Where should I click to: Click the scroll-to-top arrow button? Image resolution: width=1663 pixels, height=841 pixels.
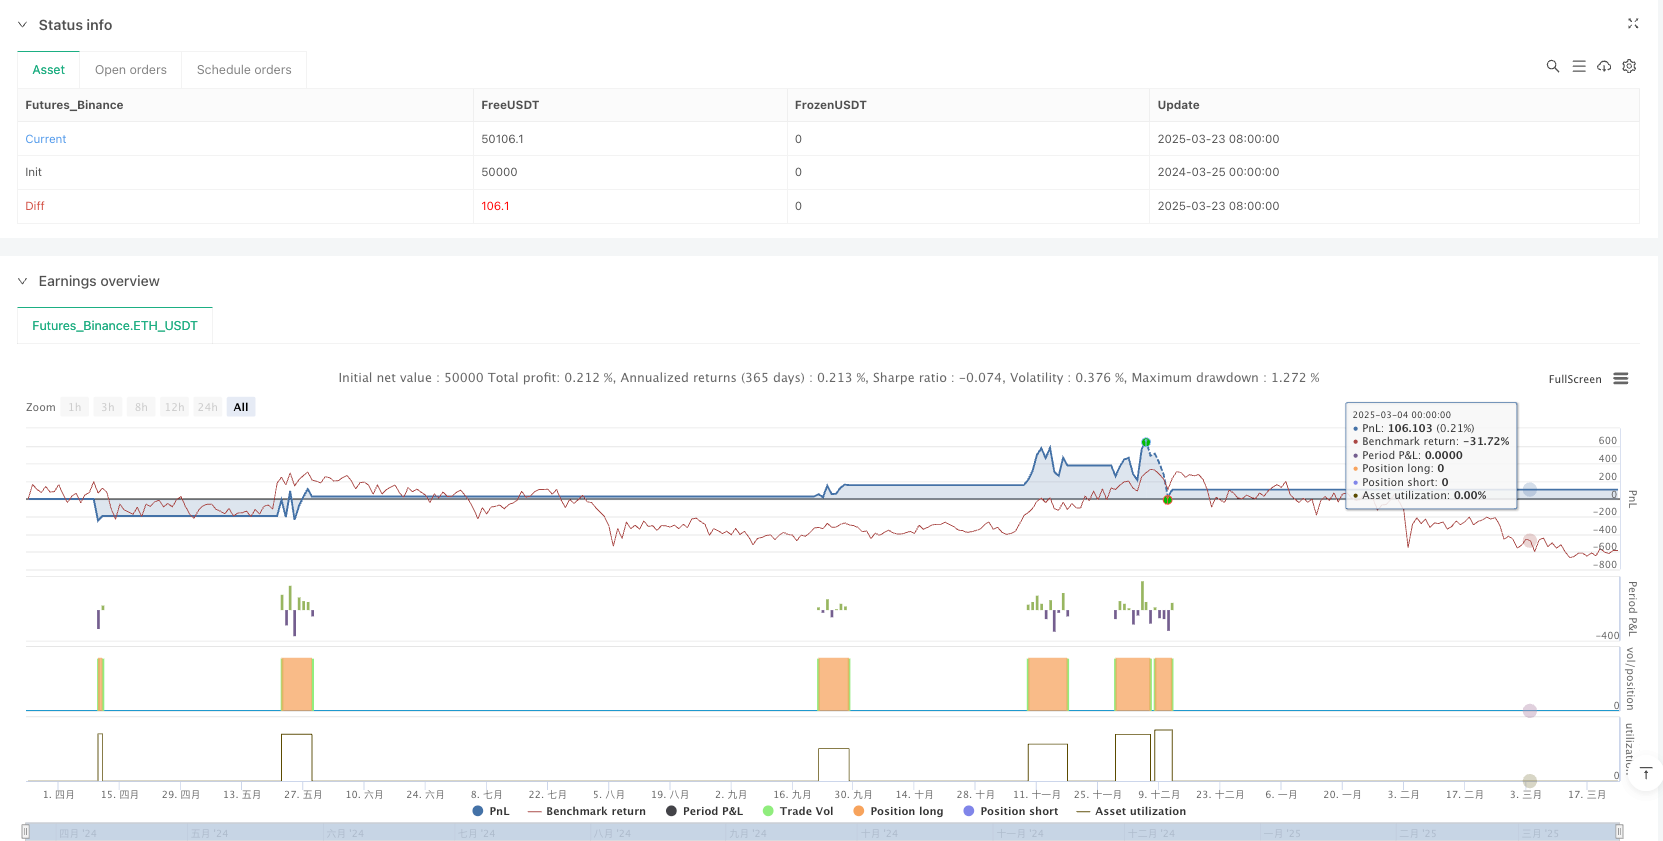(x=1645, y=773)
